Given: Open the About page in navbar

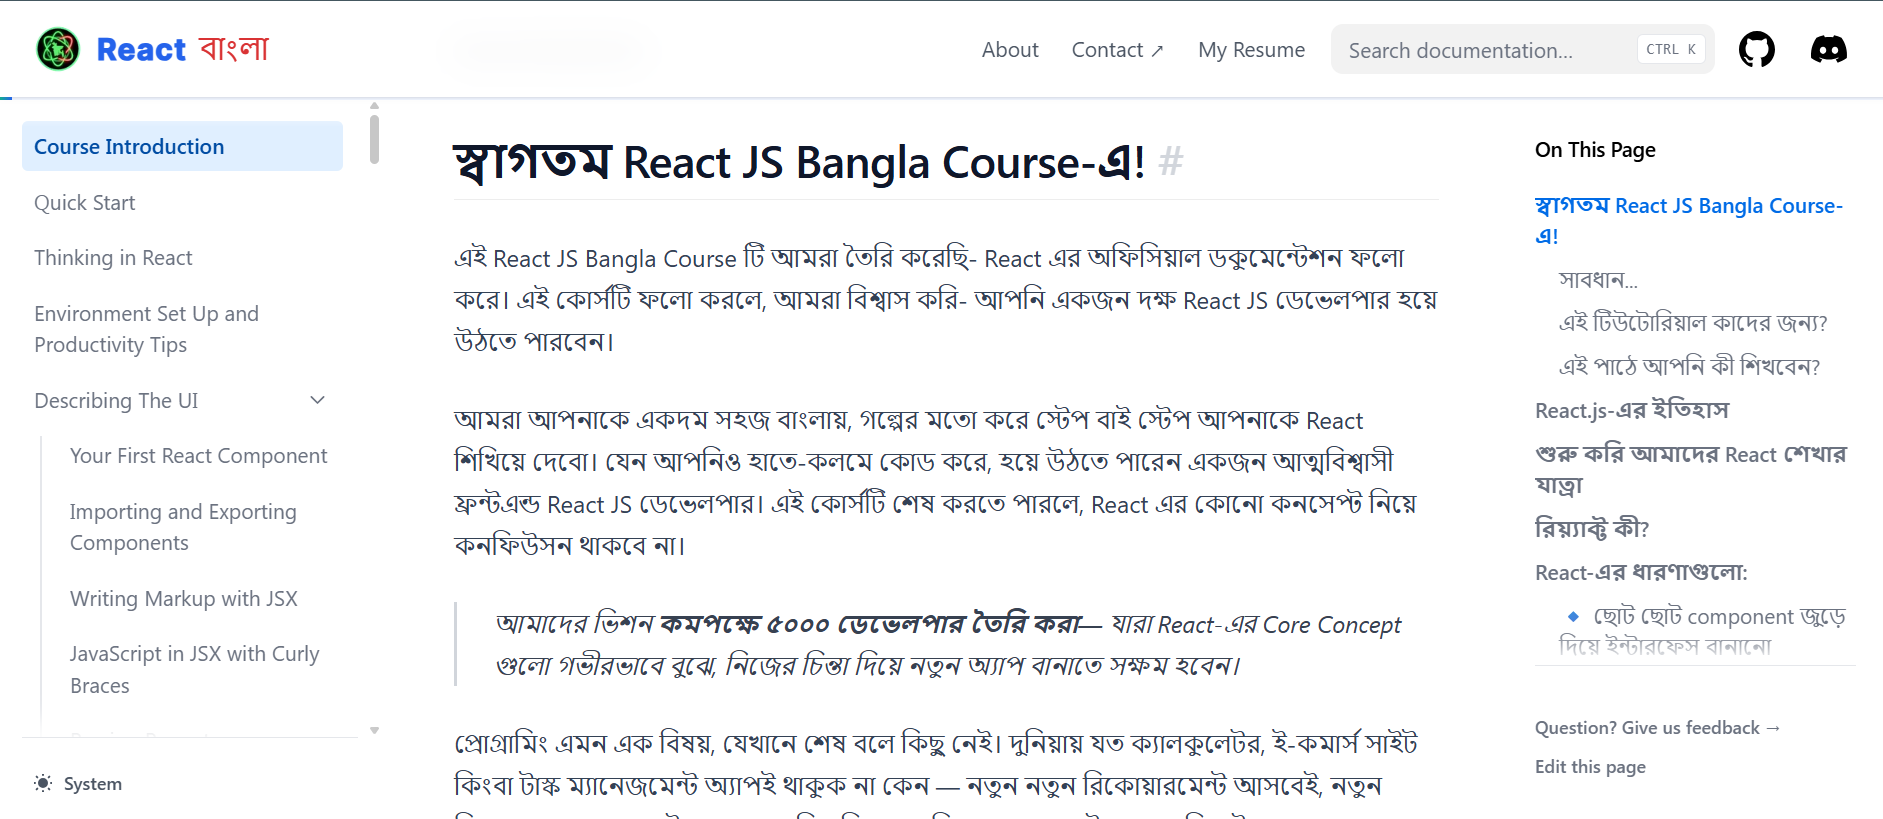Looking at the screenshot, I should tap(1010, 50).
